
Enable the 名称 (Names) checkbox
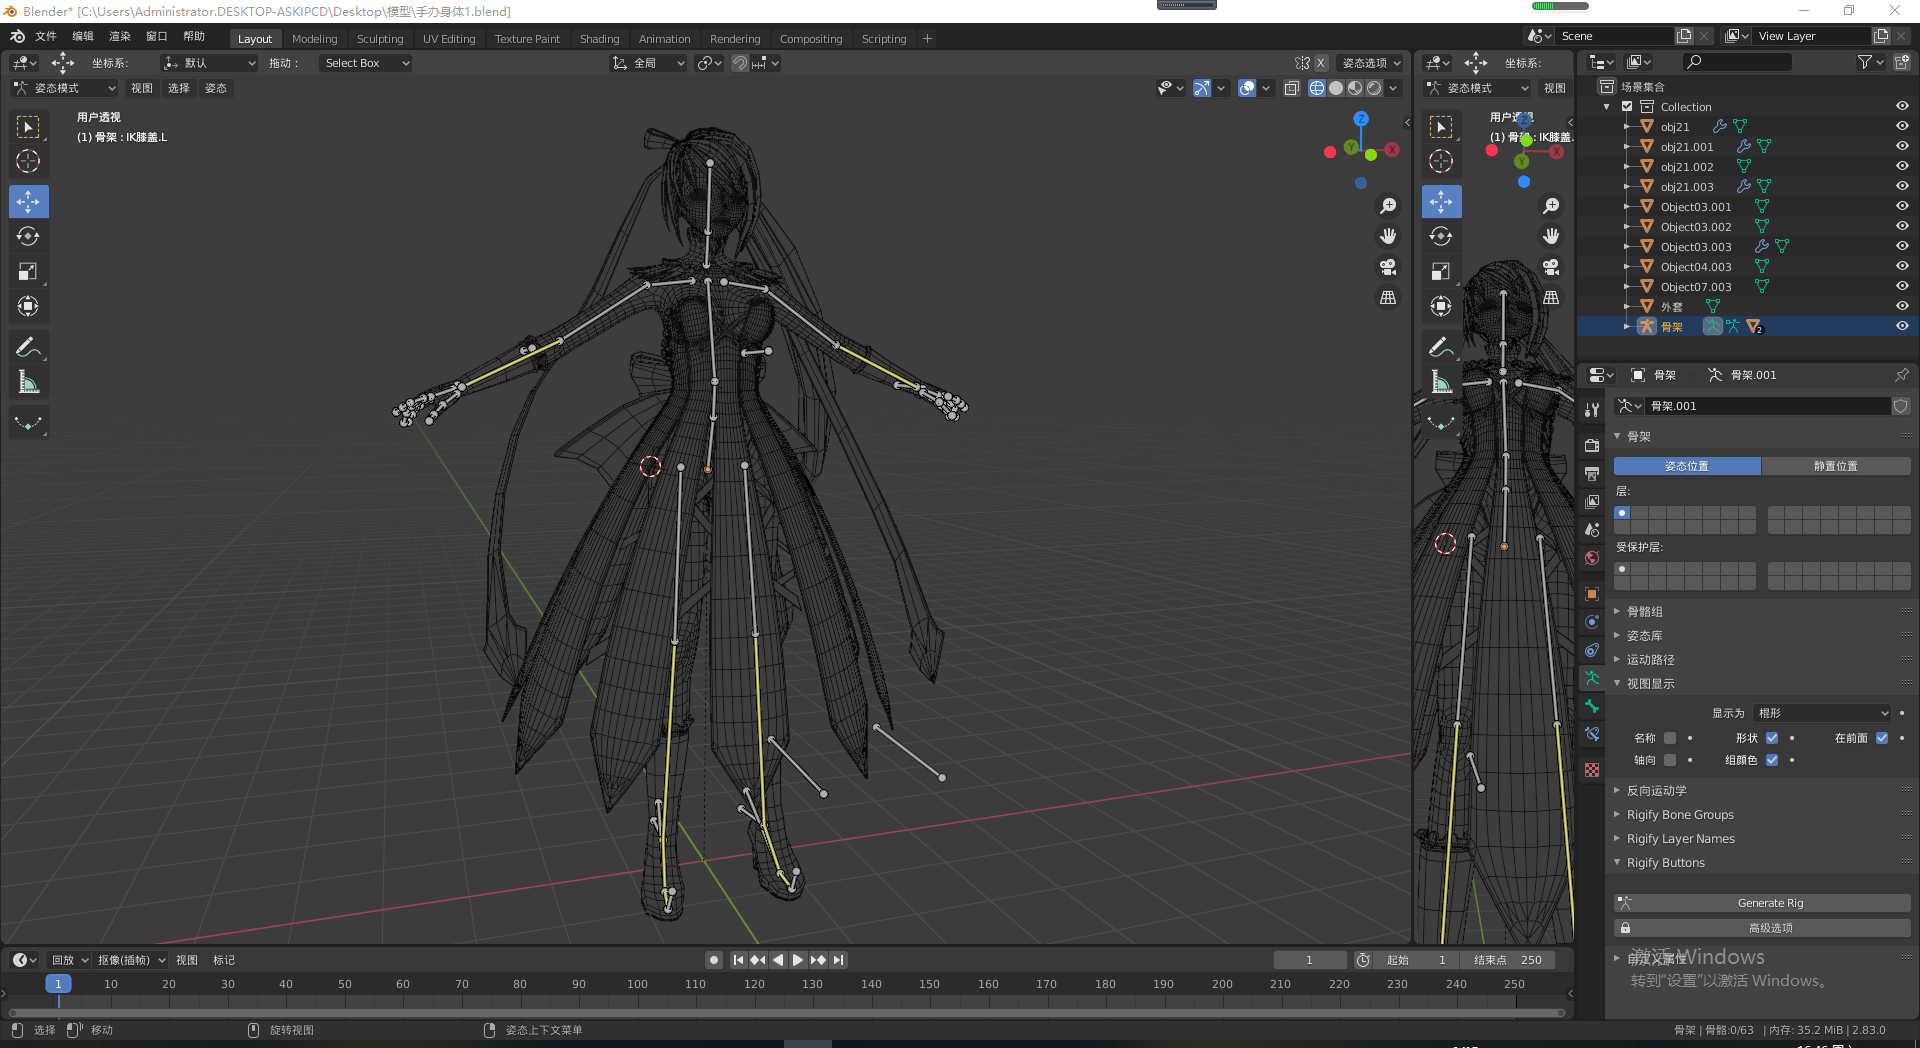click(1669, 738)
